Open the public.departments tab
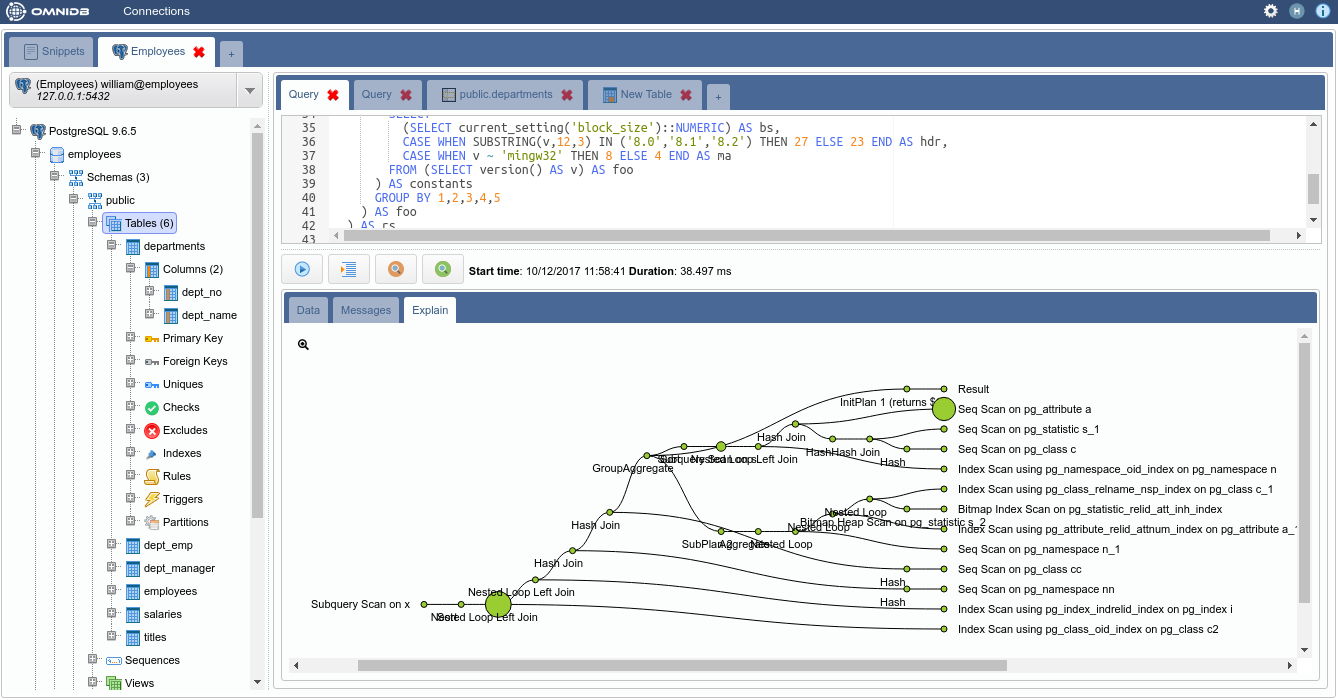Screen dimensions: 1338x700 pos(505,95)
